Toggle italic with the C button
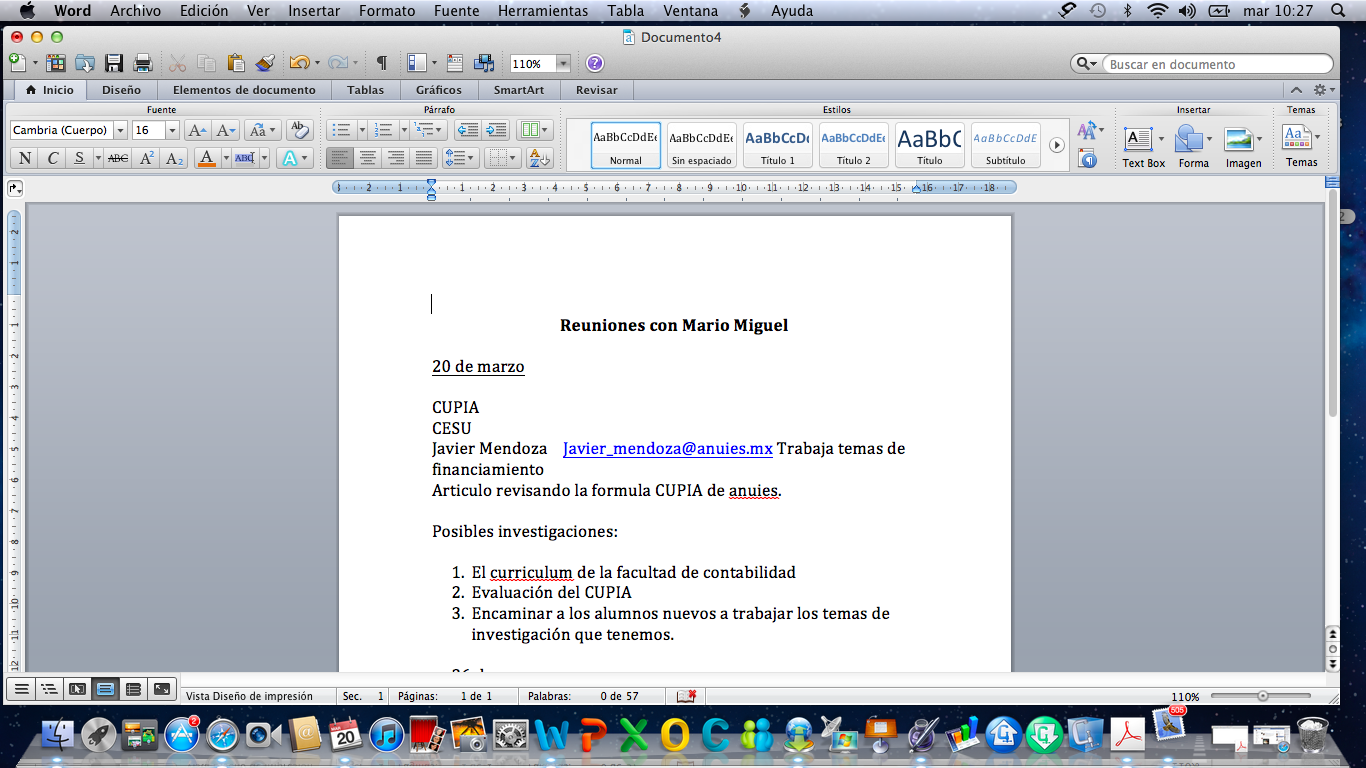 click(52, 158)
